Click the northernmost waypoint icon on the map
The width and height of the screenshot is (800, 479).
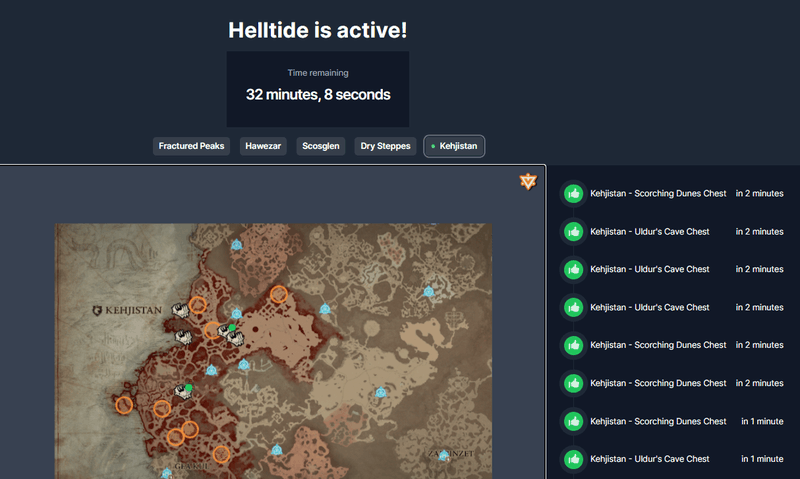pos(236,245)
